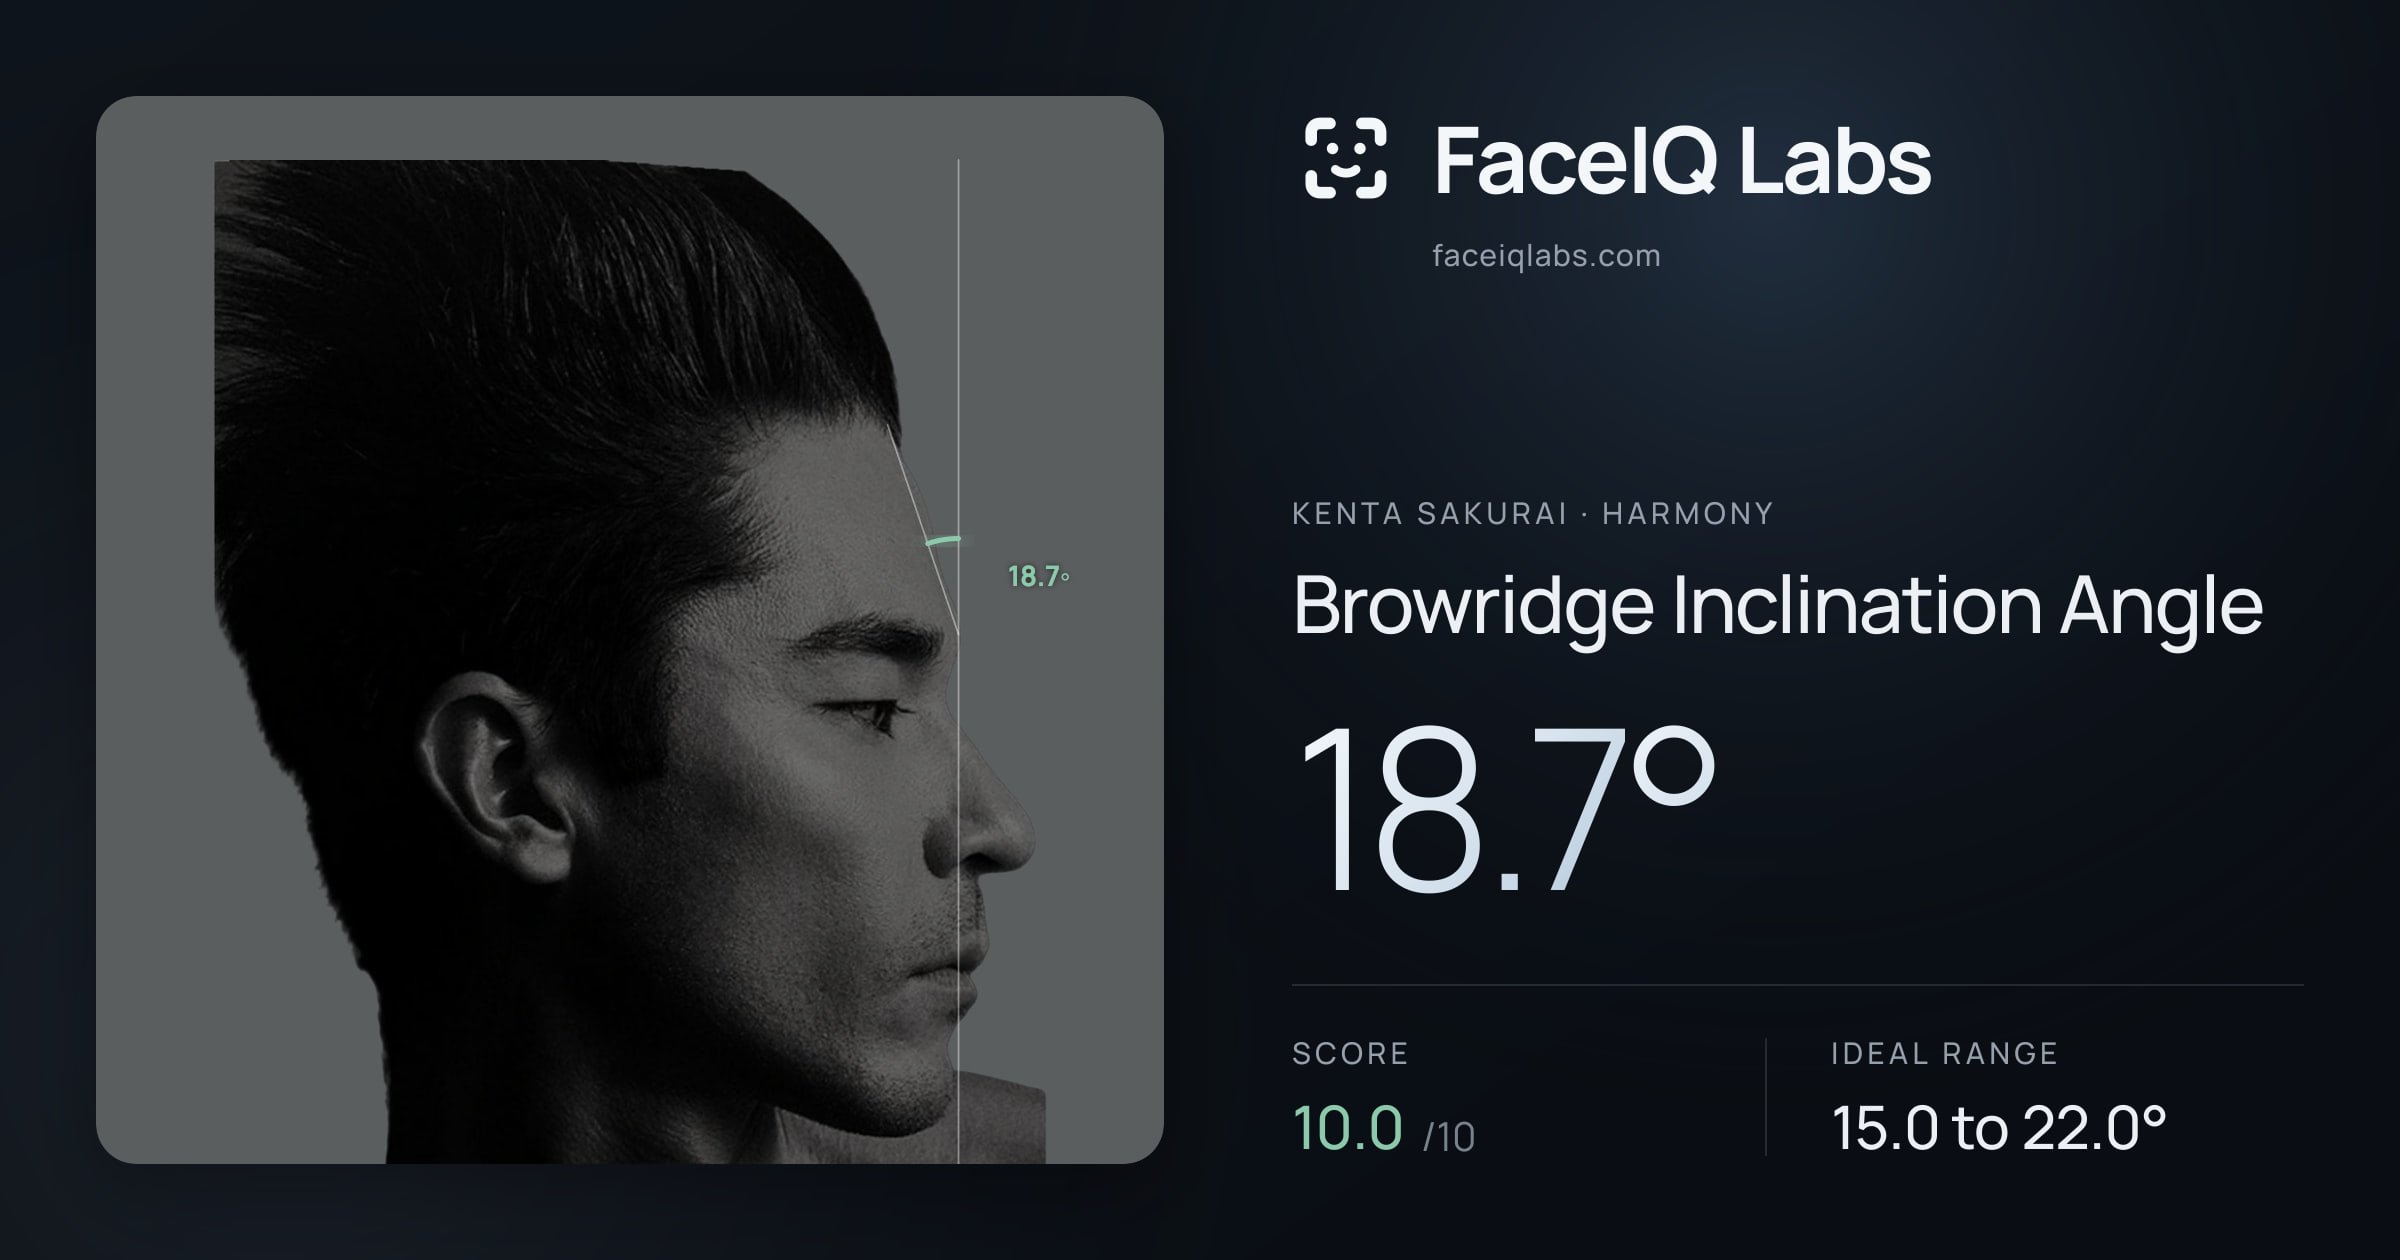
Task: Click the 15.0 to 22.0° range value
Action: 1999,1128
